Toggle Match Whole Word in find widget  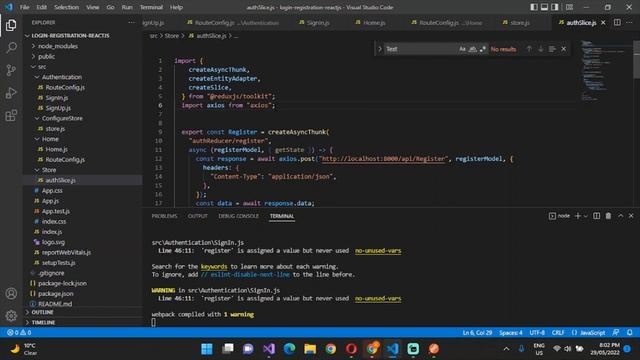pyautogui.click(x=473, y=49)
